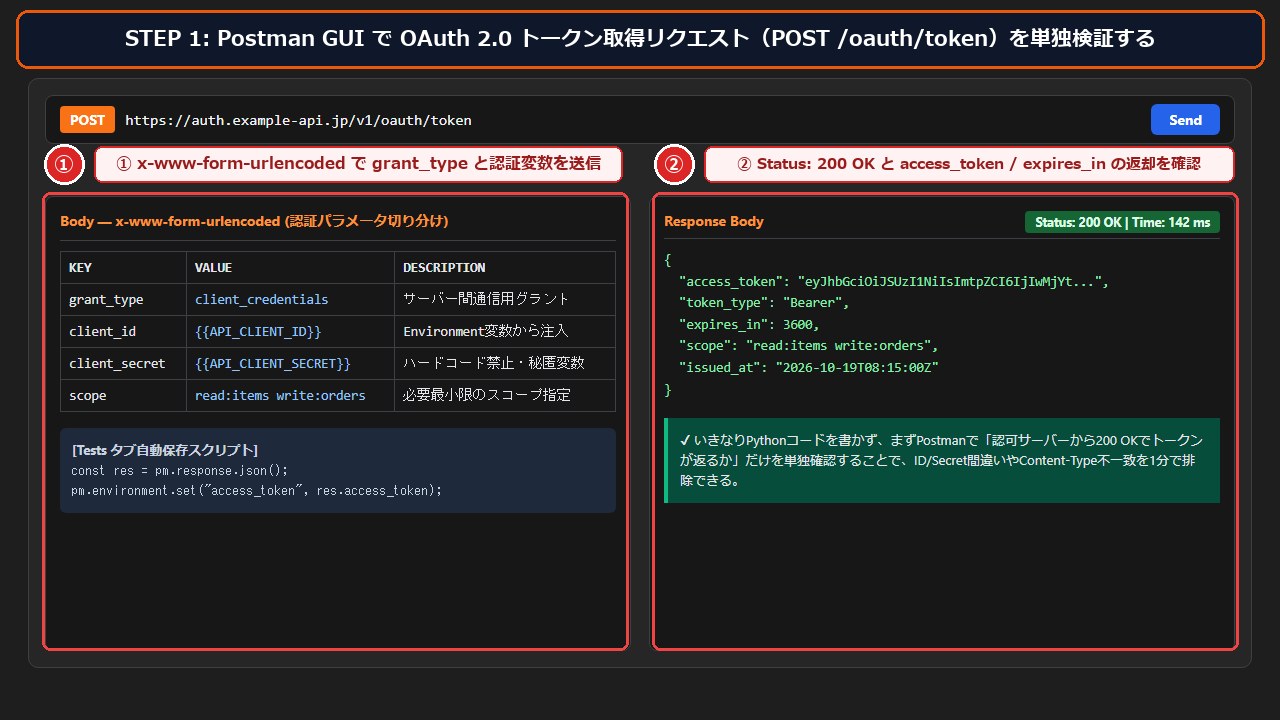The image size is (1280, 720).
Task: Click the oauth/token request URL field
Action: pyautogui.click(x=298, y=120)
